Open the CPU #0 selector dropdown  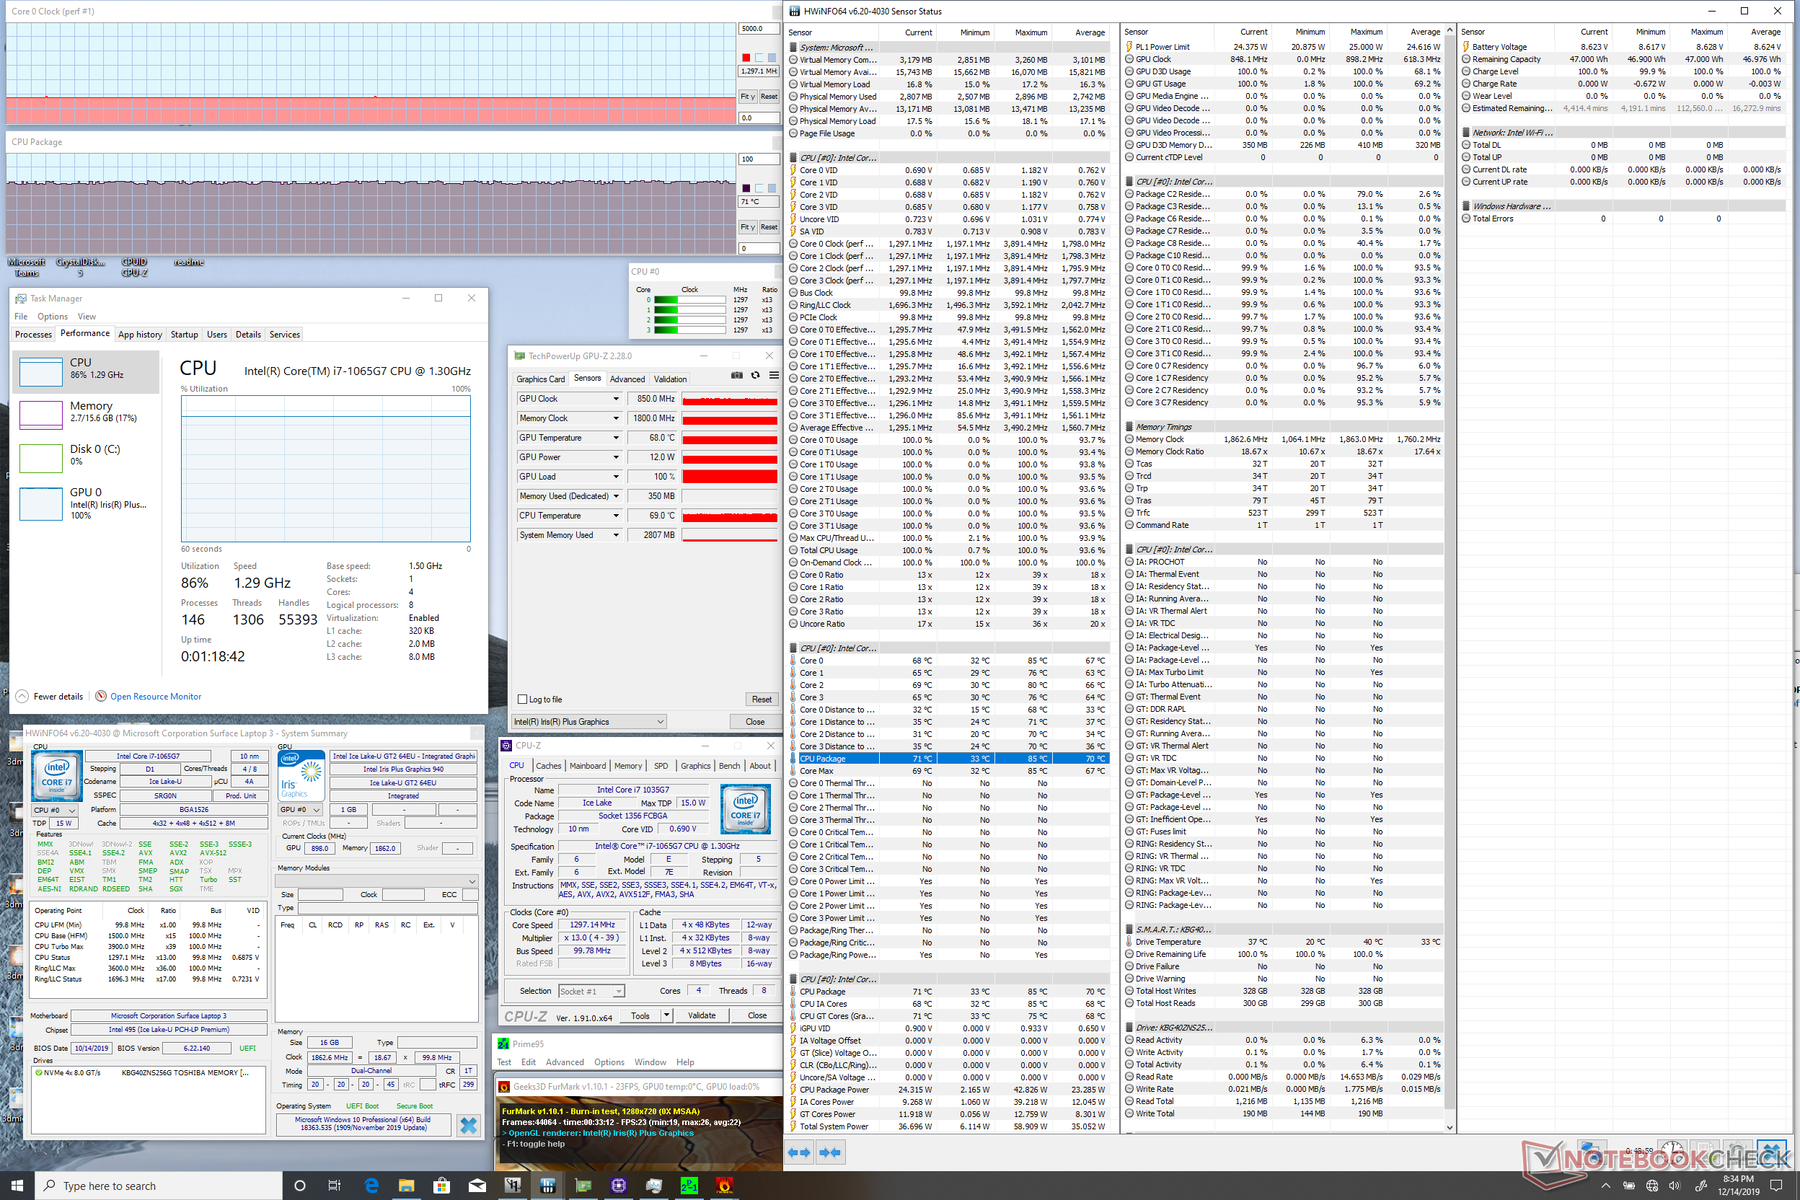click(x=54, y=810)
